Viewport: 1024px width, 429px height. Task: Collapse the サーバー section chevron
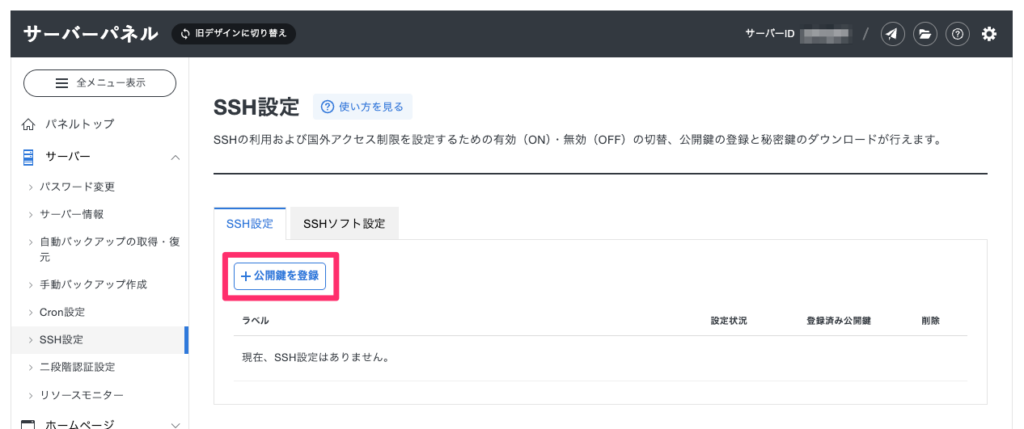pos(175,157)
